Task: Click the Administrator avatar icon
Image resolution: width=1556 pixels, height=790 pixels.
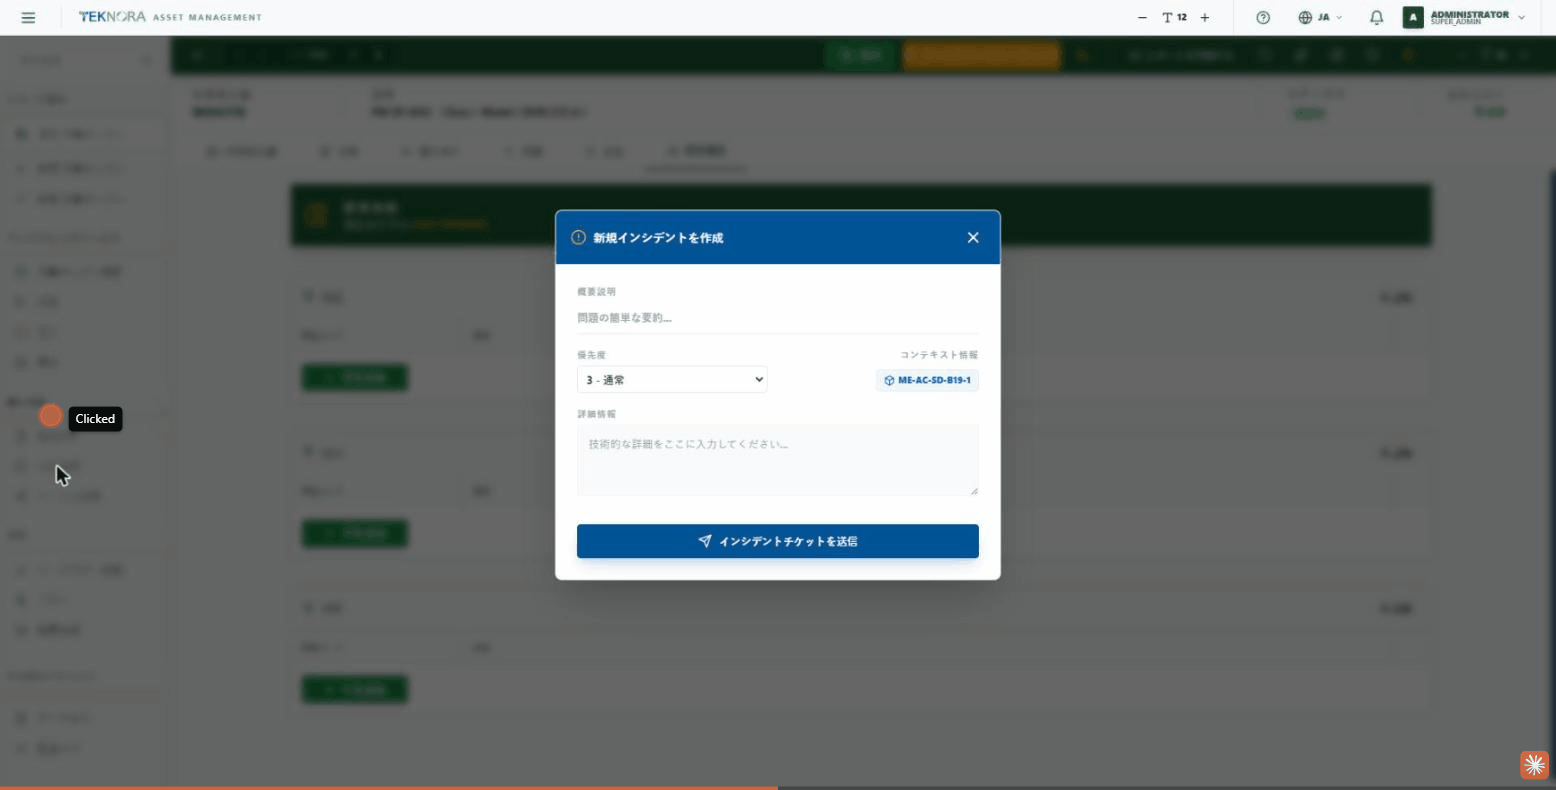Action: [x=1413, y=18]
